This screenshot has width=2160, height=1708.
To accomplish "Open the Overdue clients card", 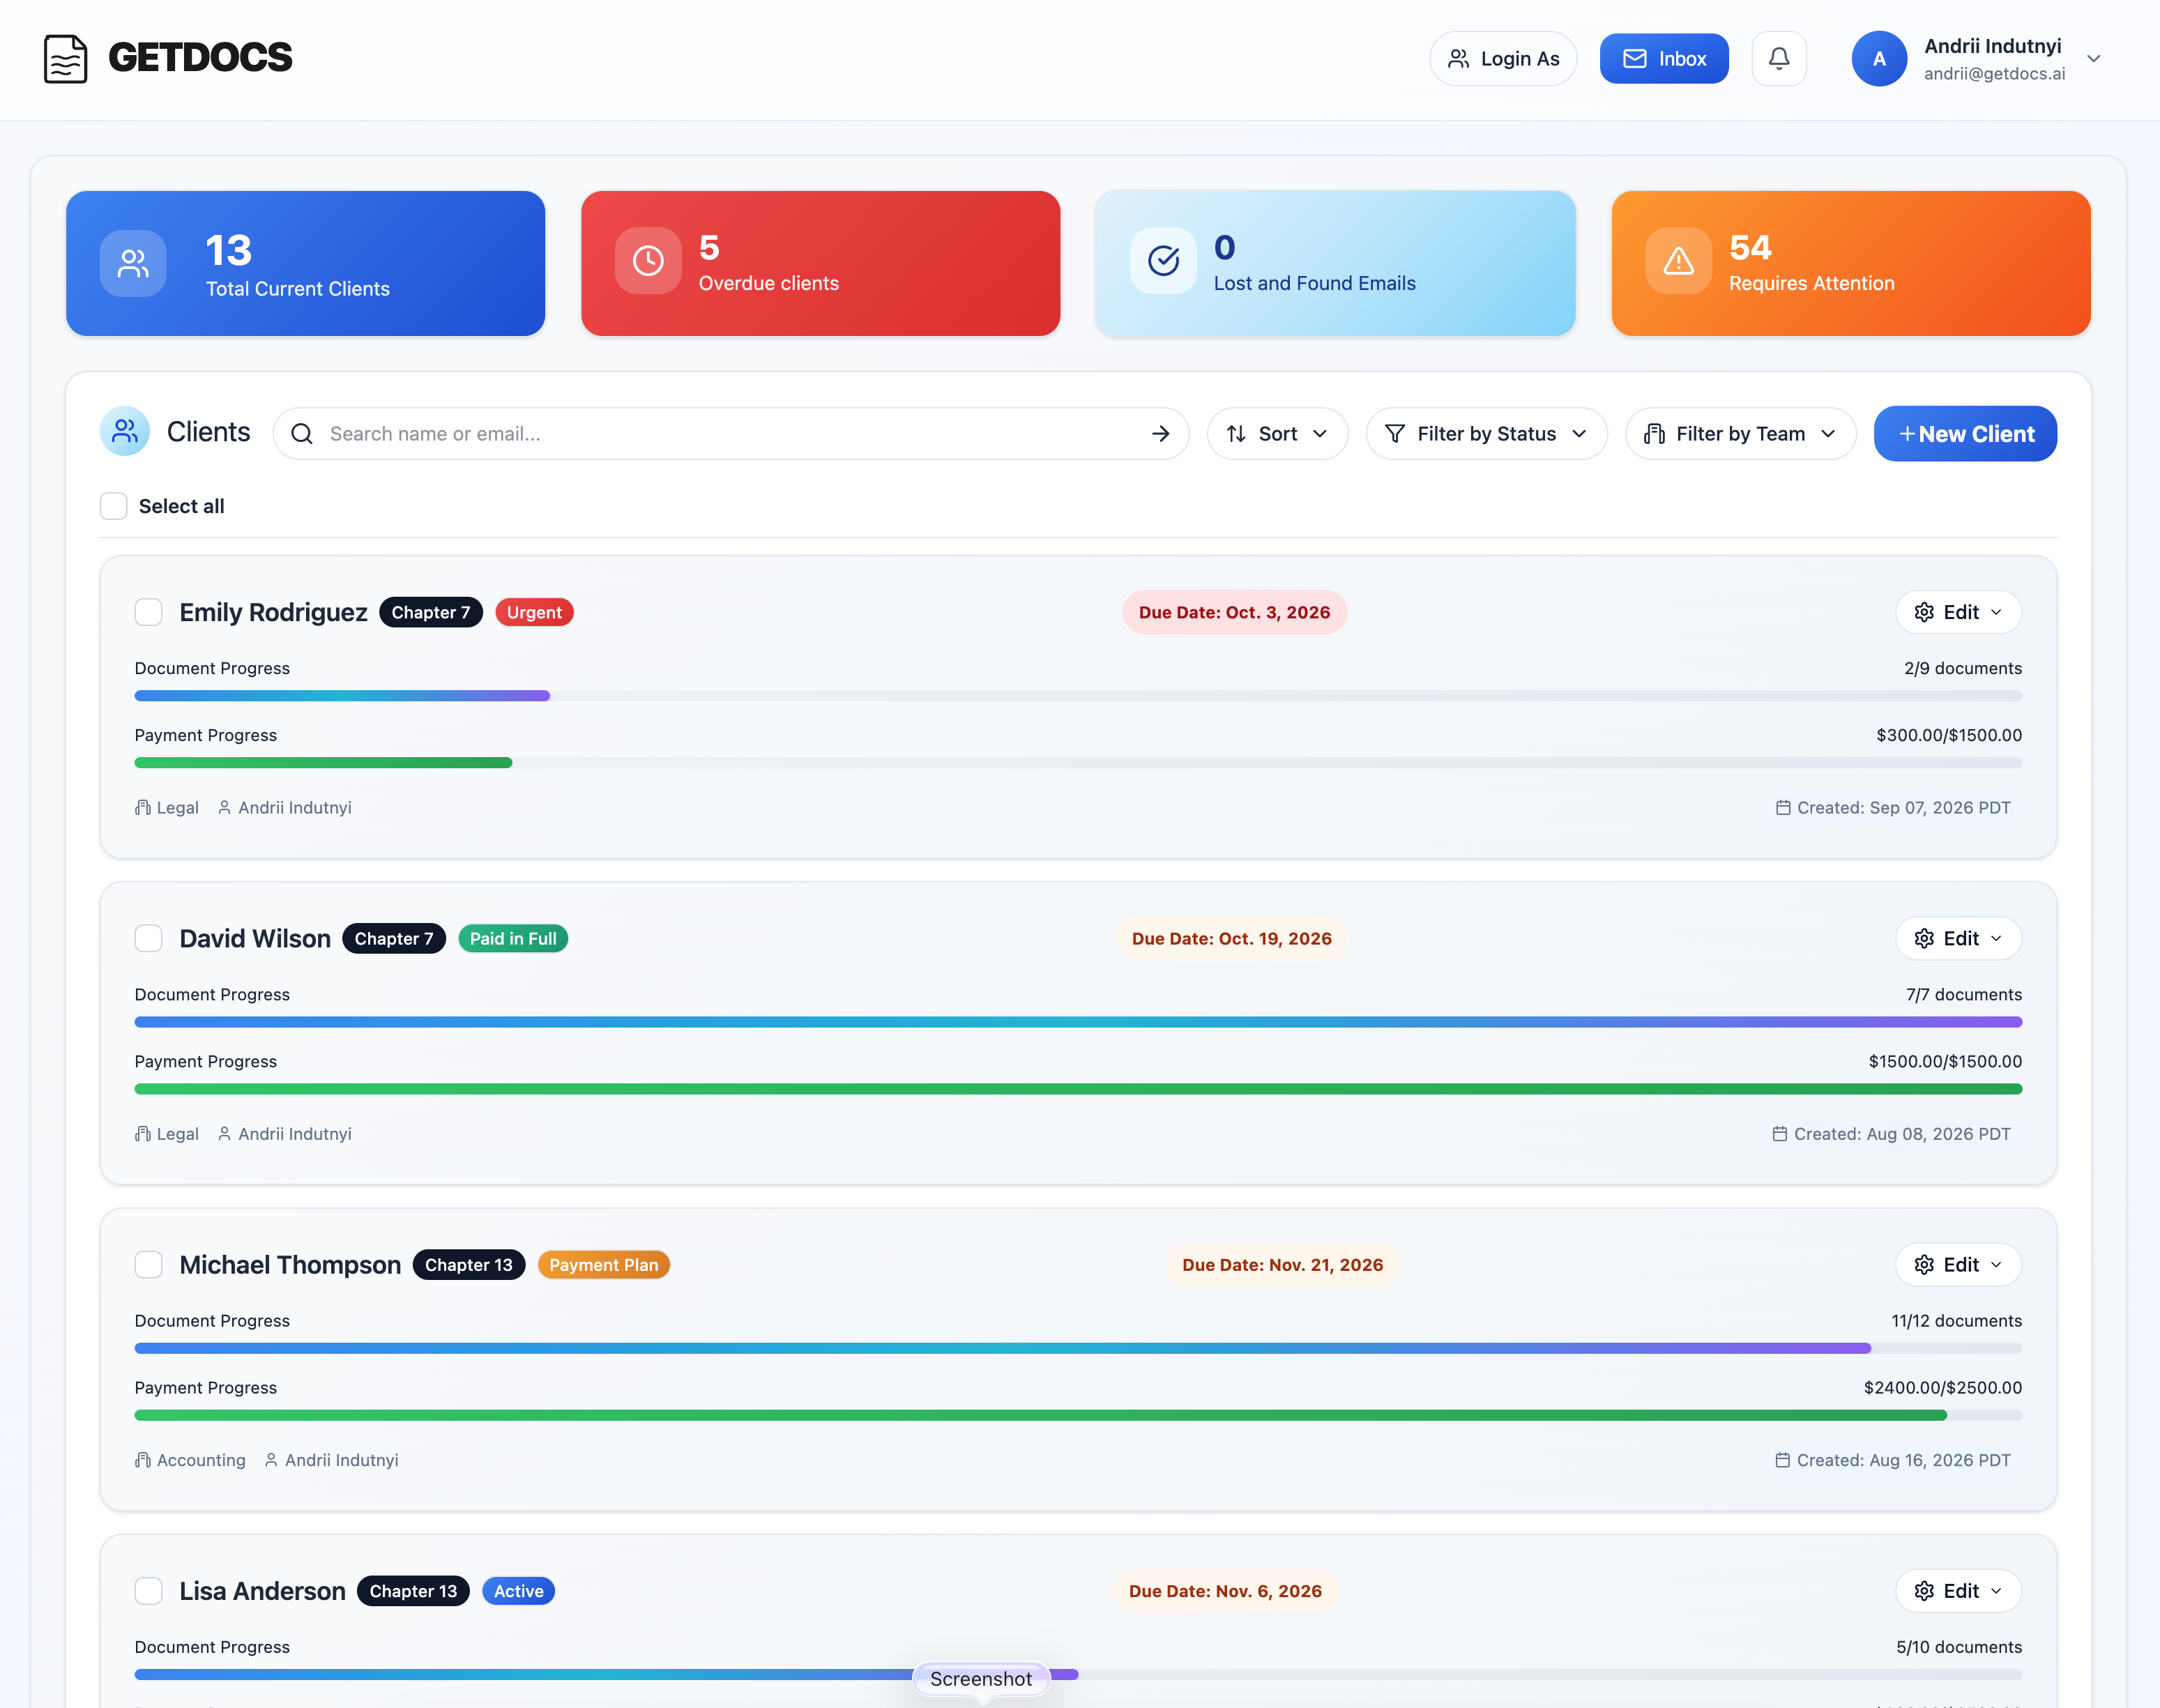I will point(820,263).
